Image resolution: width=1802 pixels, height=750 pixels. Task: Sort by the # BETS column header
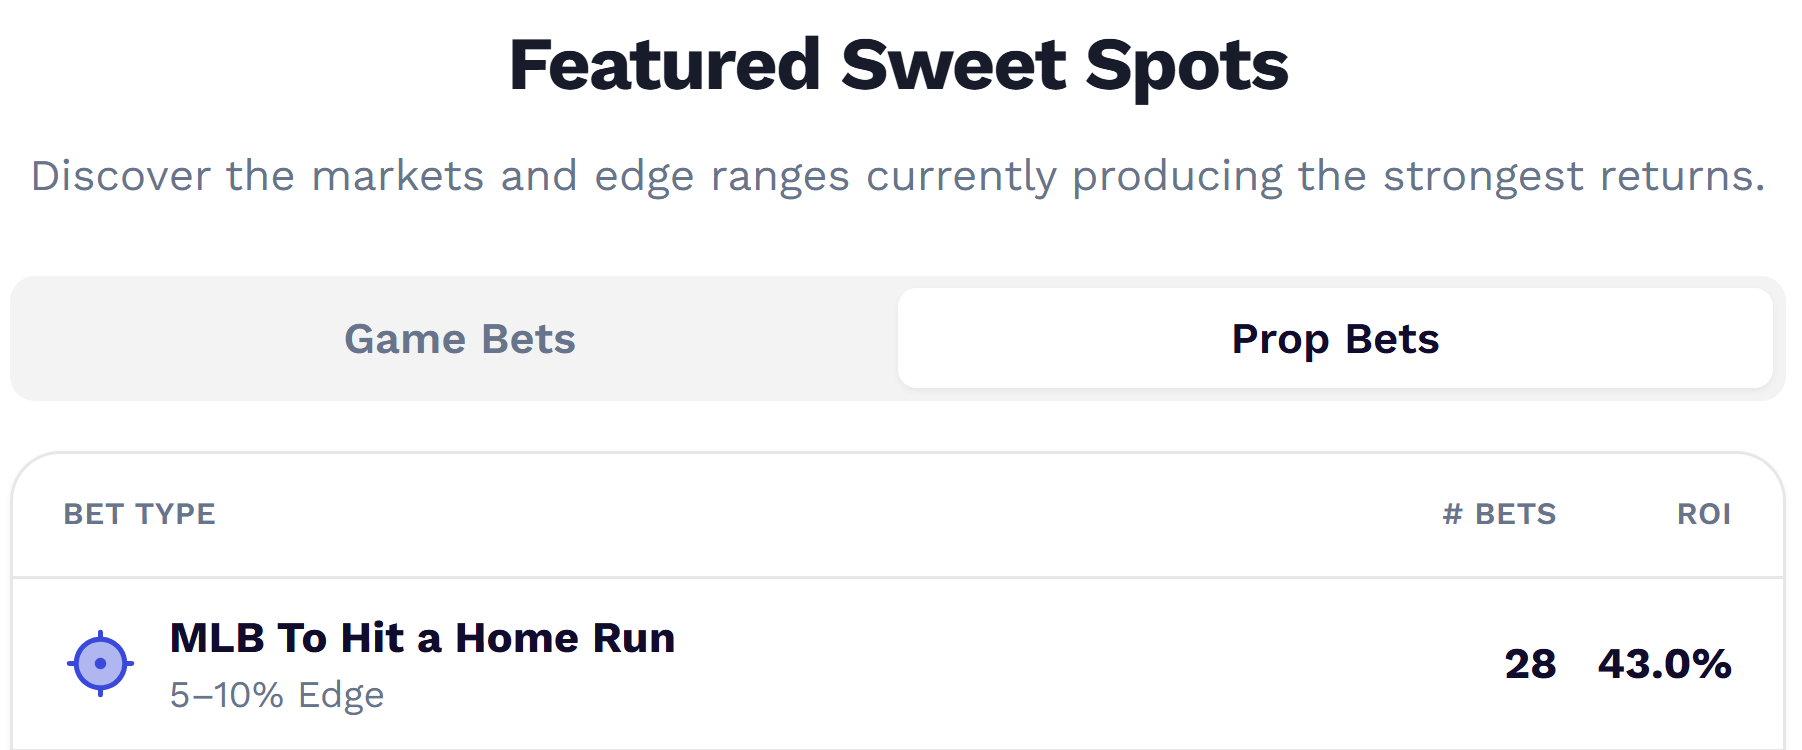coord(1499,514)
